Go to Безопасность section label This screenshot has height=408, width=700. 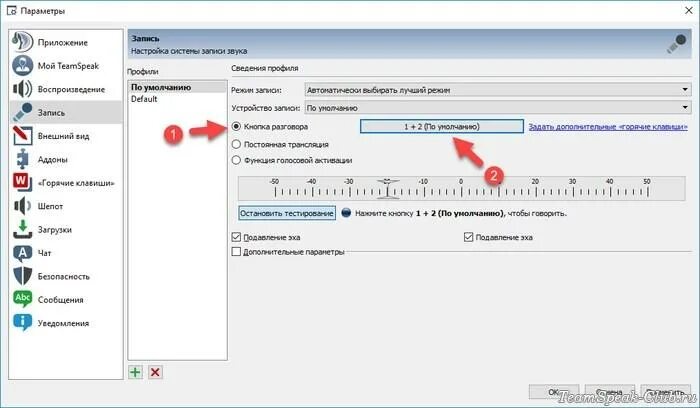pos(64,277)
